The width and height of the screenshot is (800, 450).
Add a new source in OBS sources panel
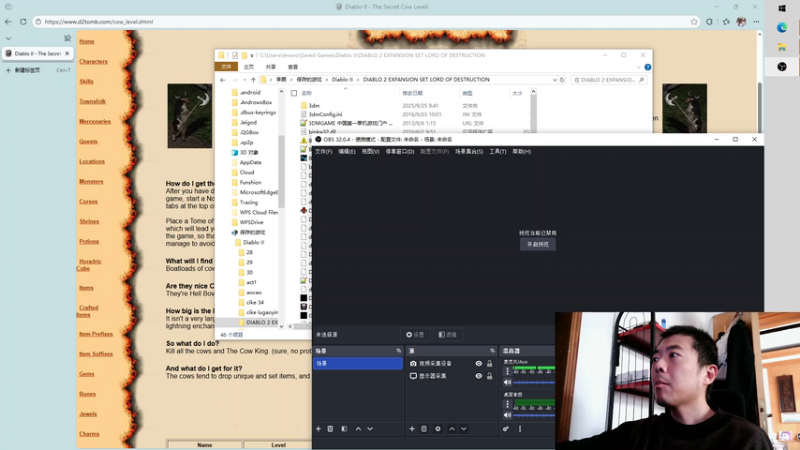tap(412, 429)
